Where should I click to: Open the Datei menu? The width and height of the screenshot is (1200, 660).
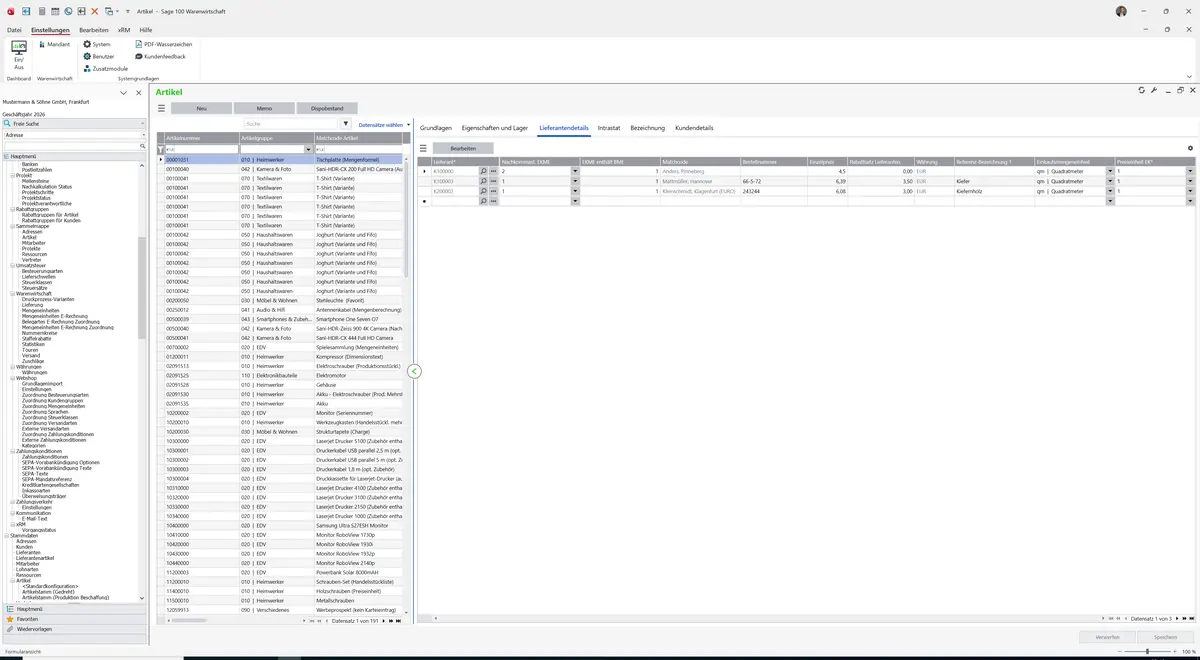14,30
